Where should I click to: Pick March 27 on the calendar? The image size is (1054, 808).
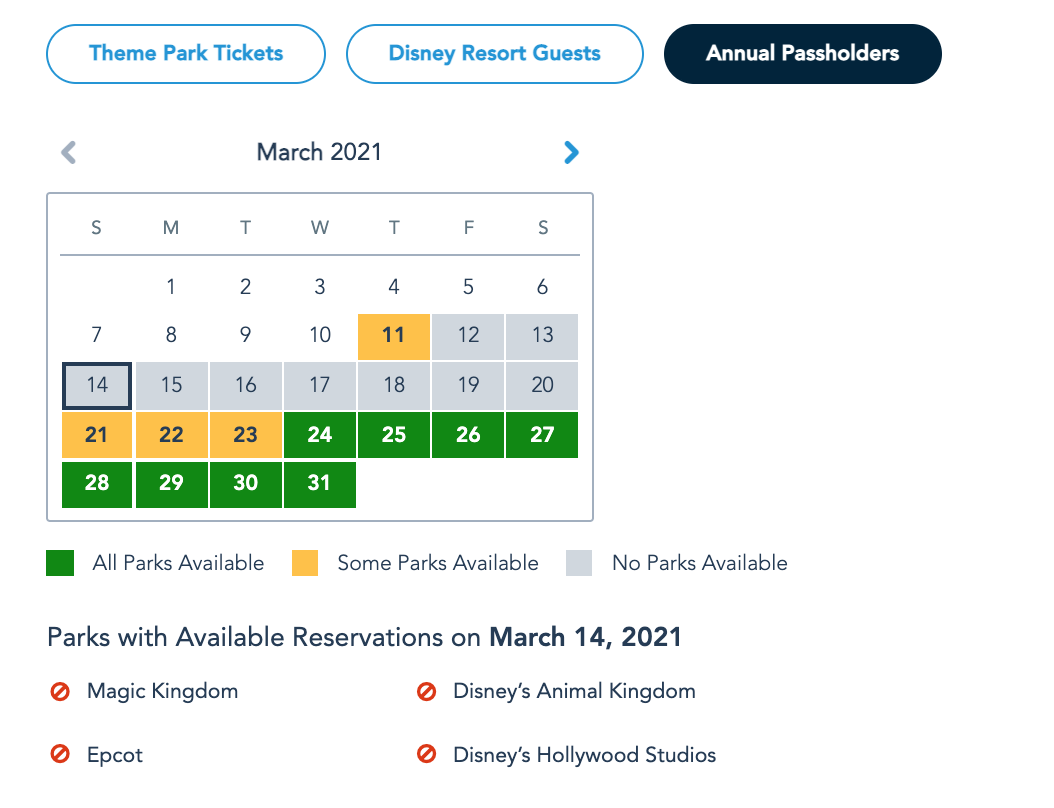pos(543,435)
